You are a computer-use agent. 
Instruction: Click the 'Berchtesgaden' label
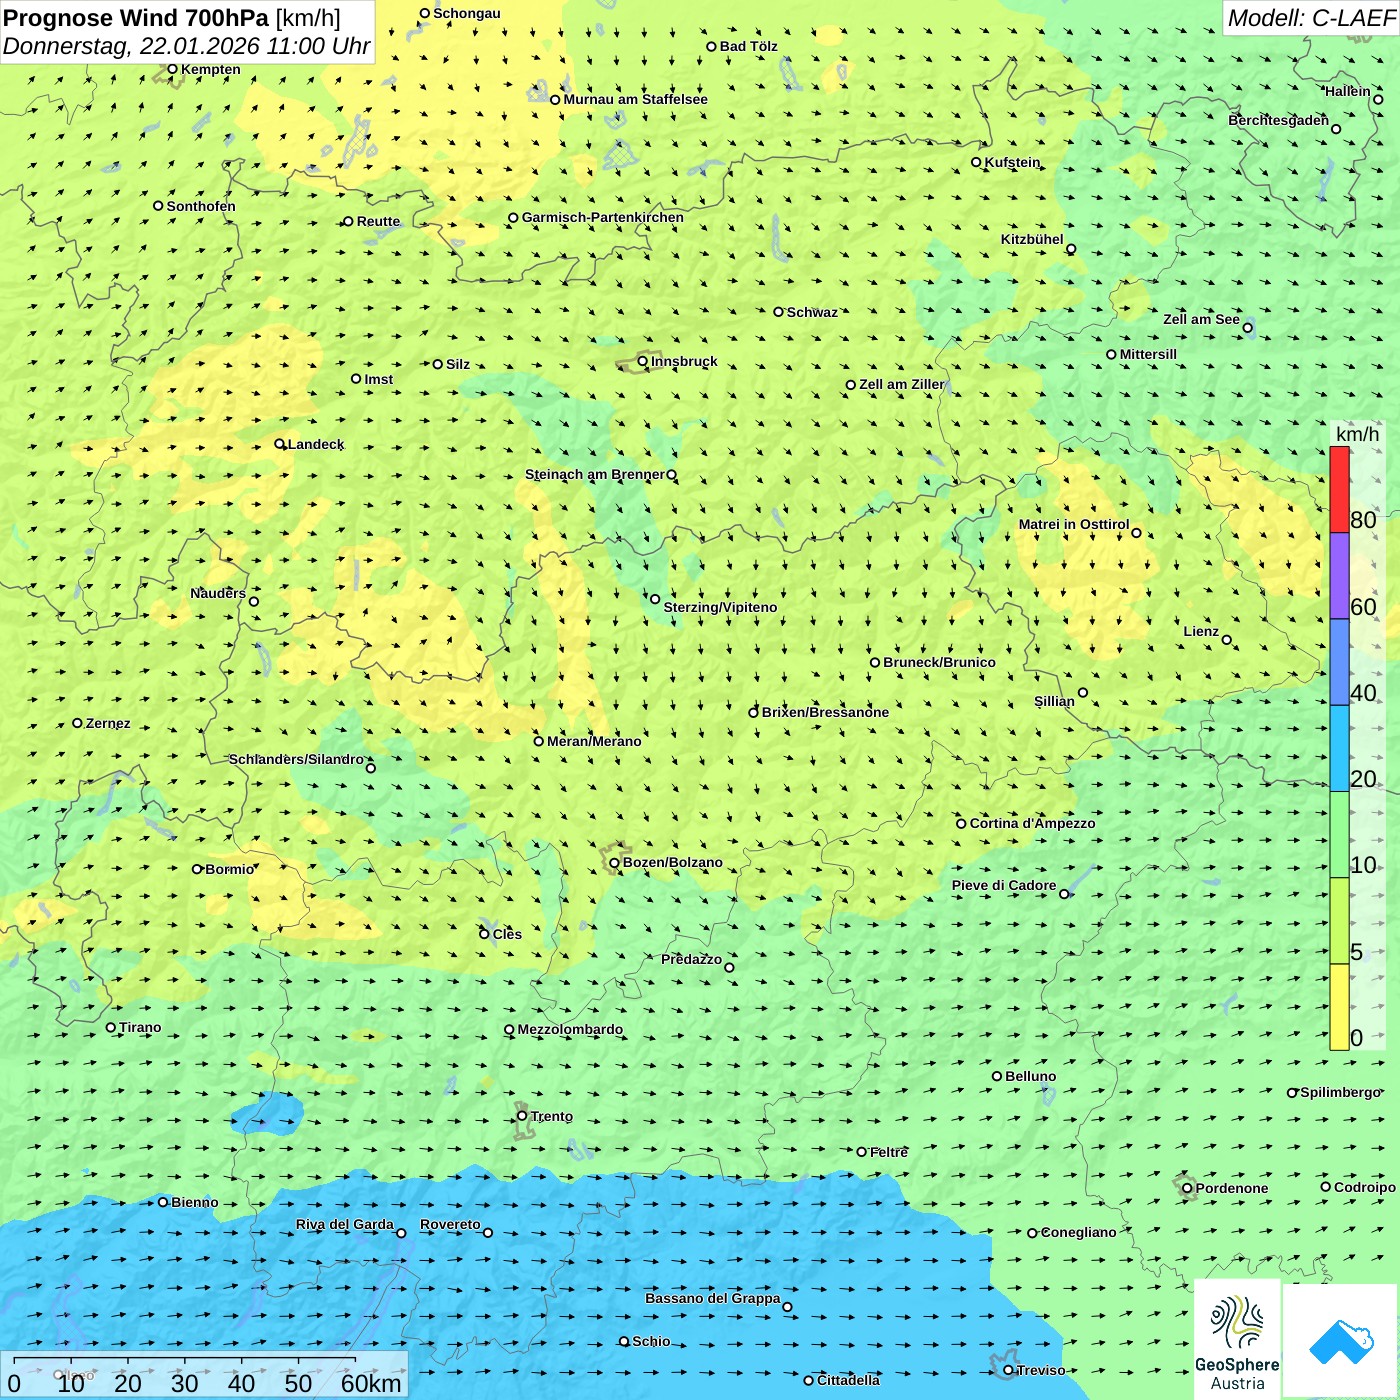(1278, 120)
